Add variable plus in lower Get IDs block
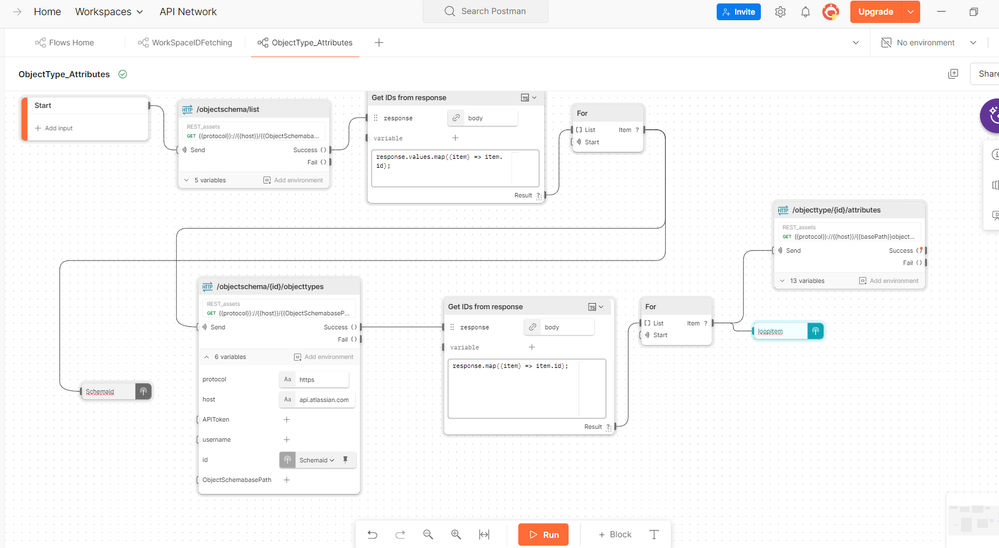 [x=531, y=347]
